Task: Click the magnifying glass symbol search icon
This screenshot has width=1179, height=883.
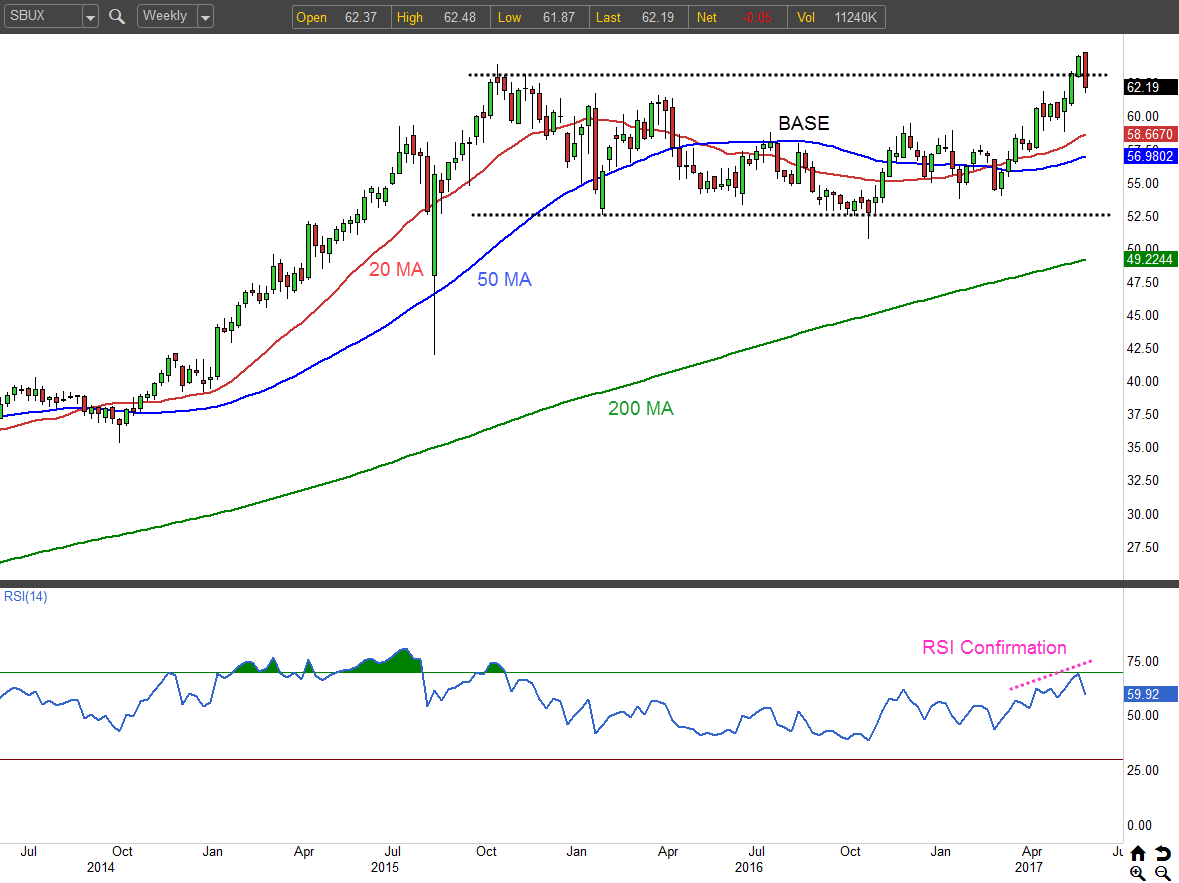Action: click(117, 16)
